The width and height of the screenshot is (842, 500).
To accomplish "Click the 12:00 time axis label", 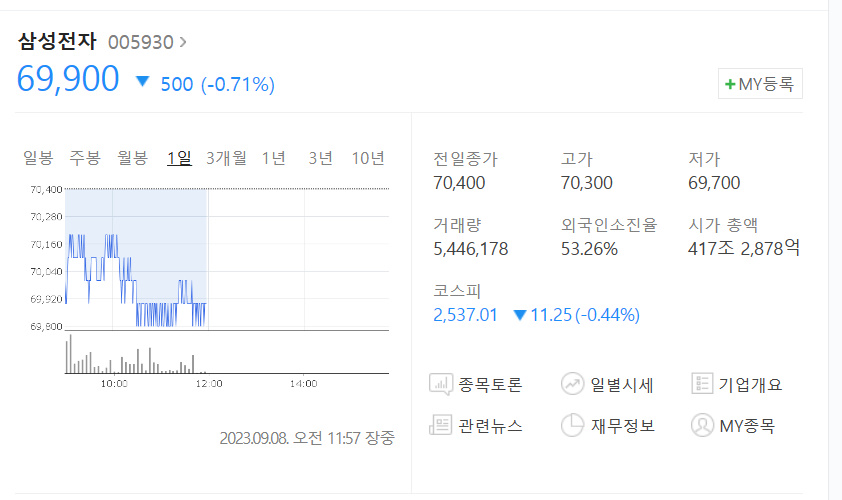I will pos(208,383).
